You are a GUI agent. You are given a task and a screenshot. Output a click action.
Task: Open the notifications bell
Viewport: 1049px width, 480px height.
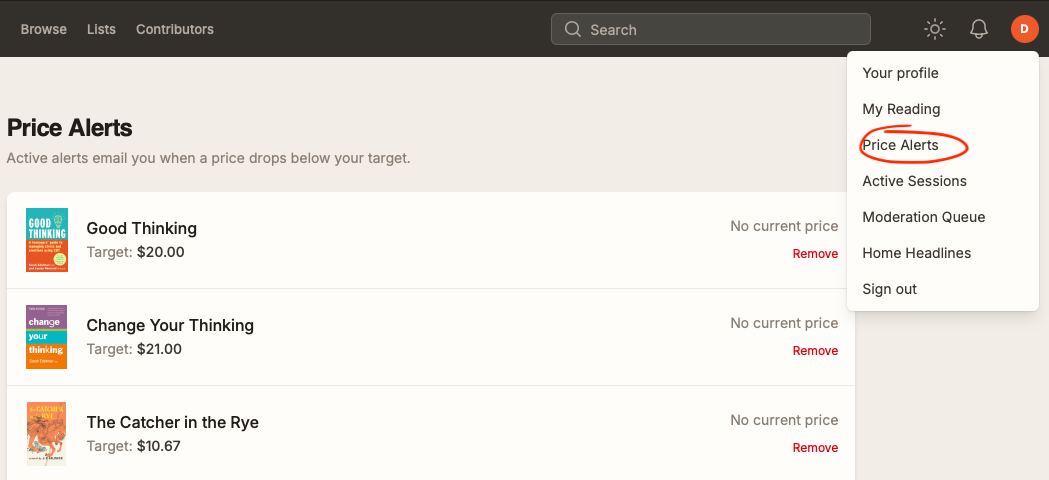(x=979, y=29)
